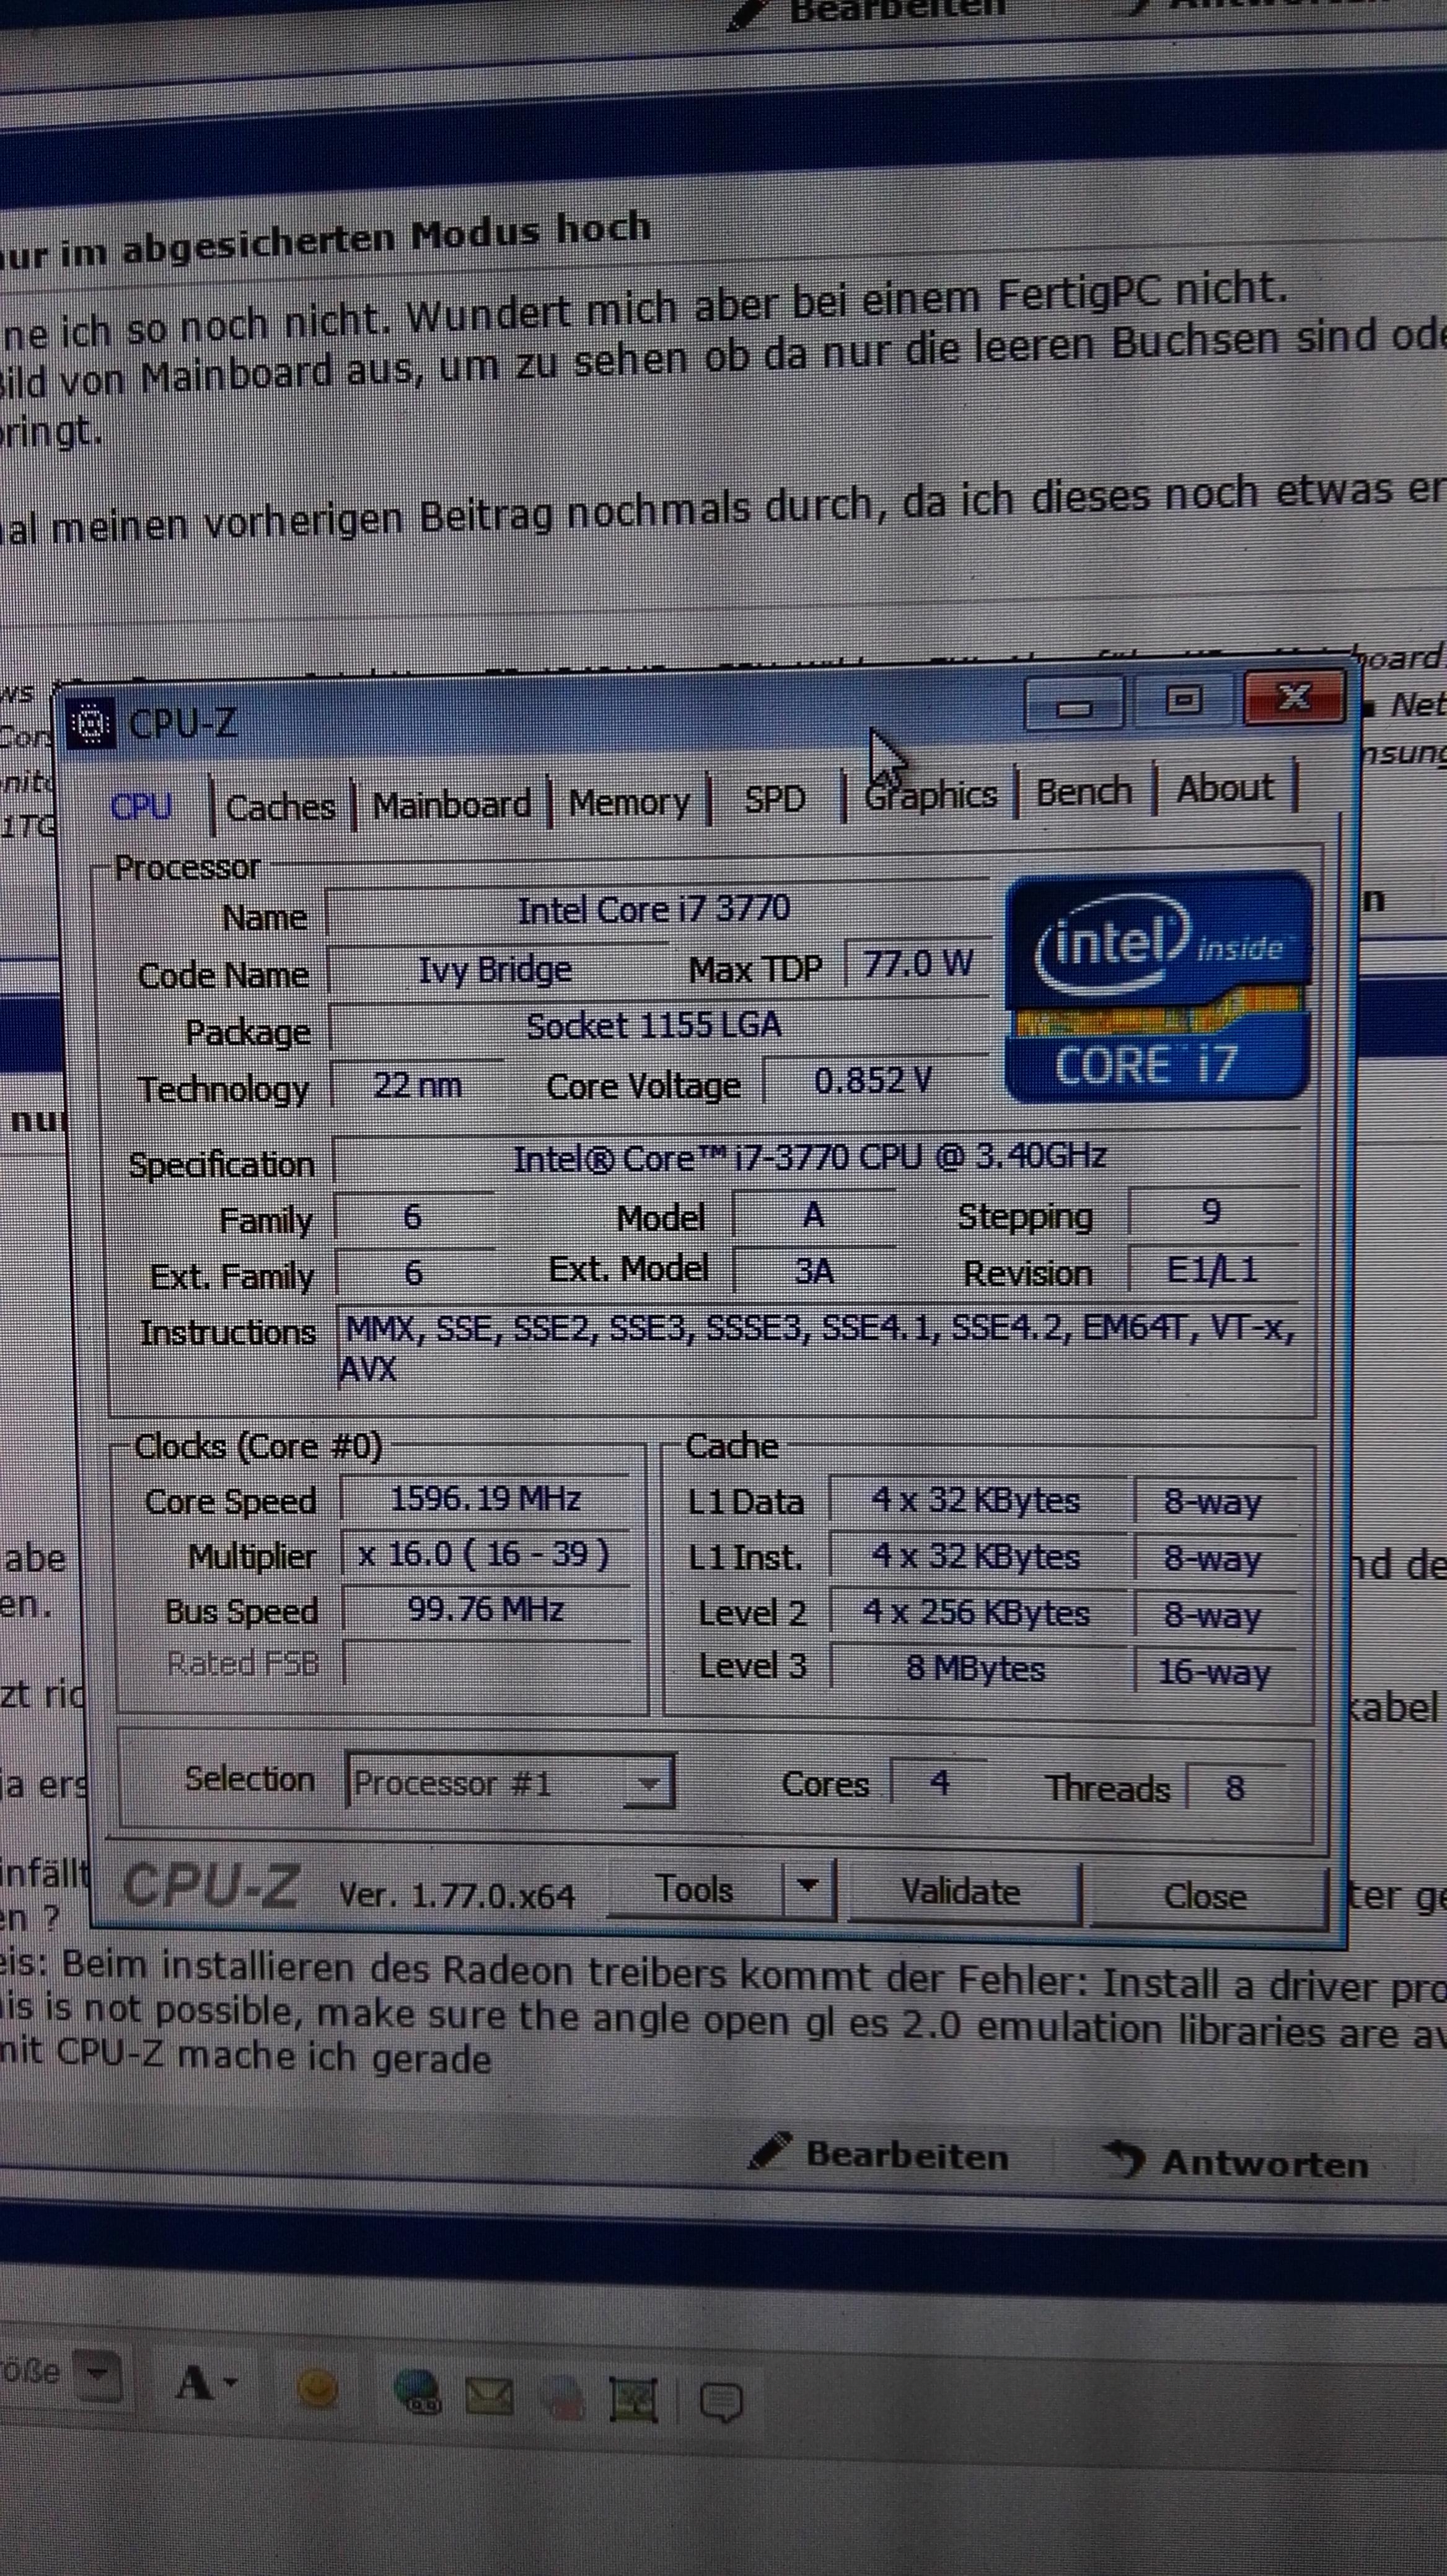Image resolution: width=1447 pixels, height=2576 pixels.
Task: Click the Intel Core i7 logo badge
Action: click(x=1158, y=987)
